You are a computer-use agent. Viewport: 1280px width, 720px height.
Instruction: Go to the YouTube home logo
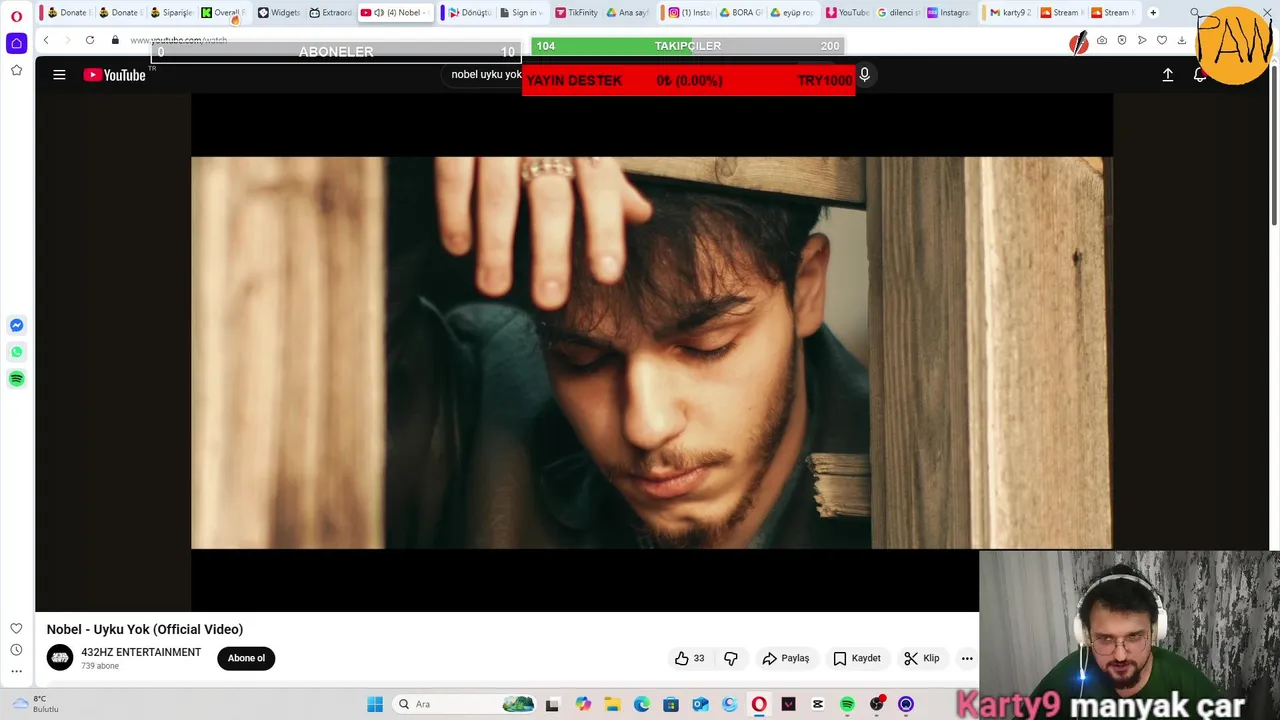(x=115, y=75)
